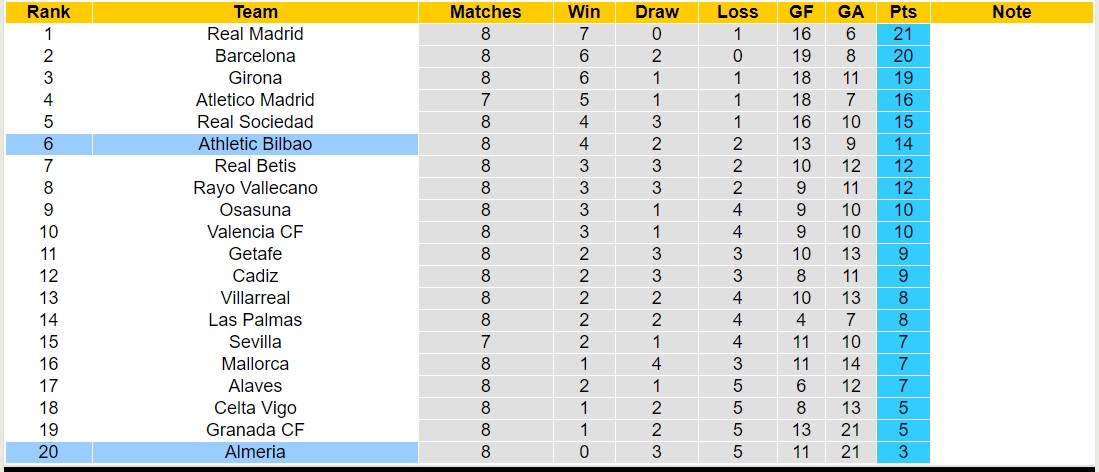The height and width of the screenshot is (472, 1099).
Task: Click the Rank column header
Action: [x=48, y=12]
